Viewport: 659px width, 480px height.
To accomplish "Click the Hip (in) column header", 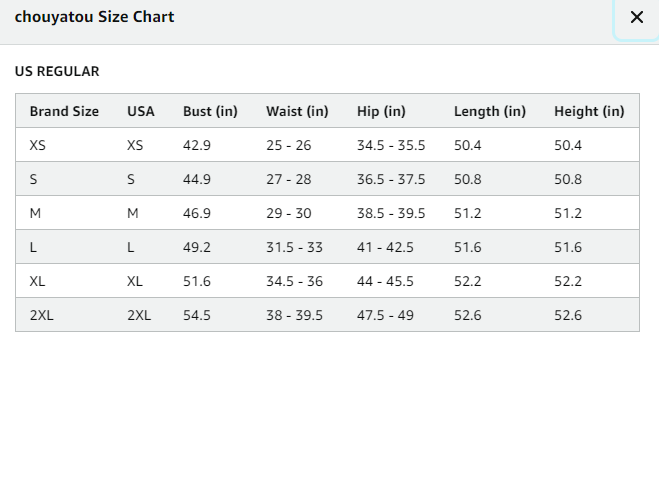I will point(381,111).
